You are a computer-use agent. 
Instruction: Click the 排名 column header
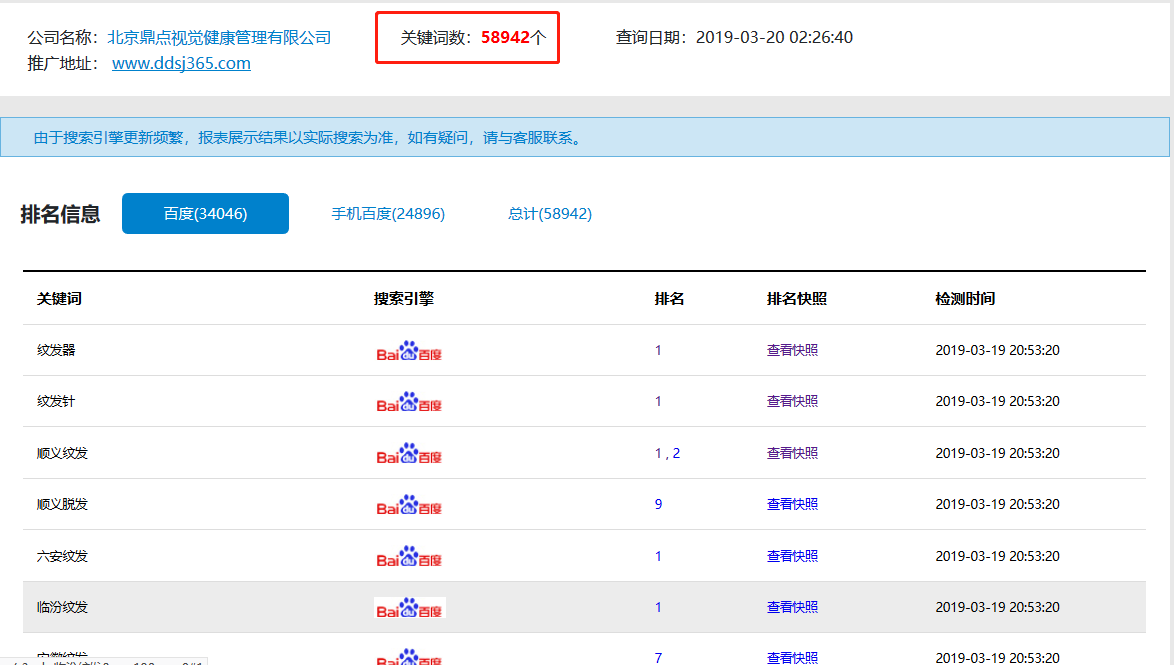point(669,299)
